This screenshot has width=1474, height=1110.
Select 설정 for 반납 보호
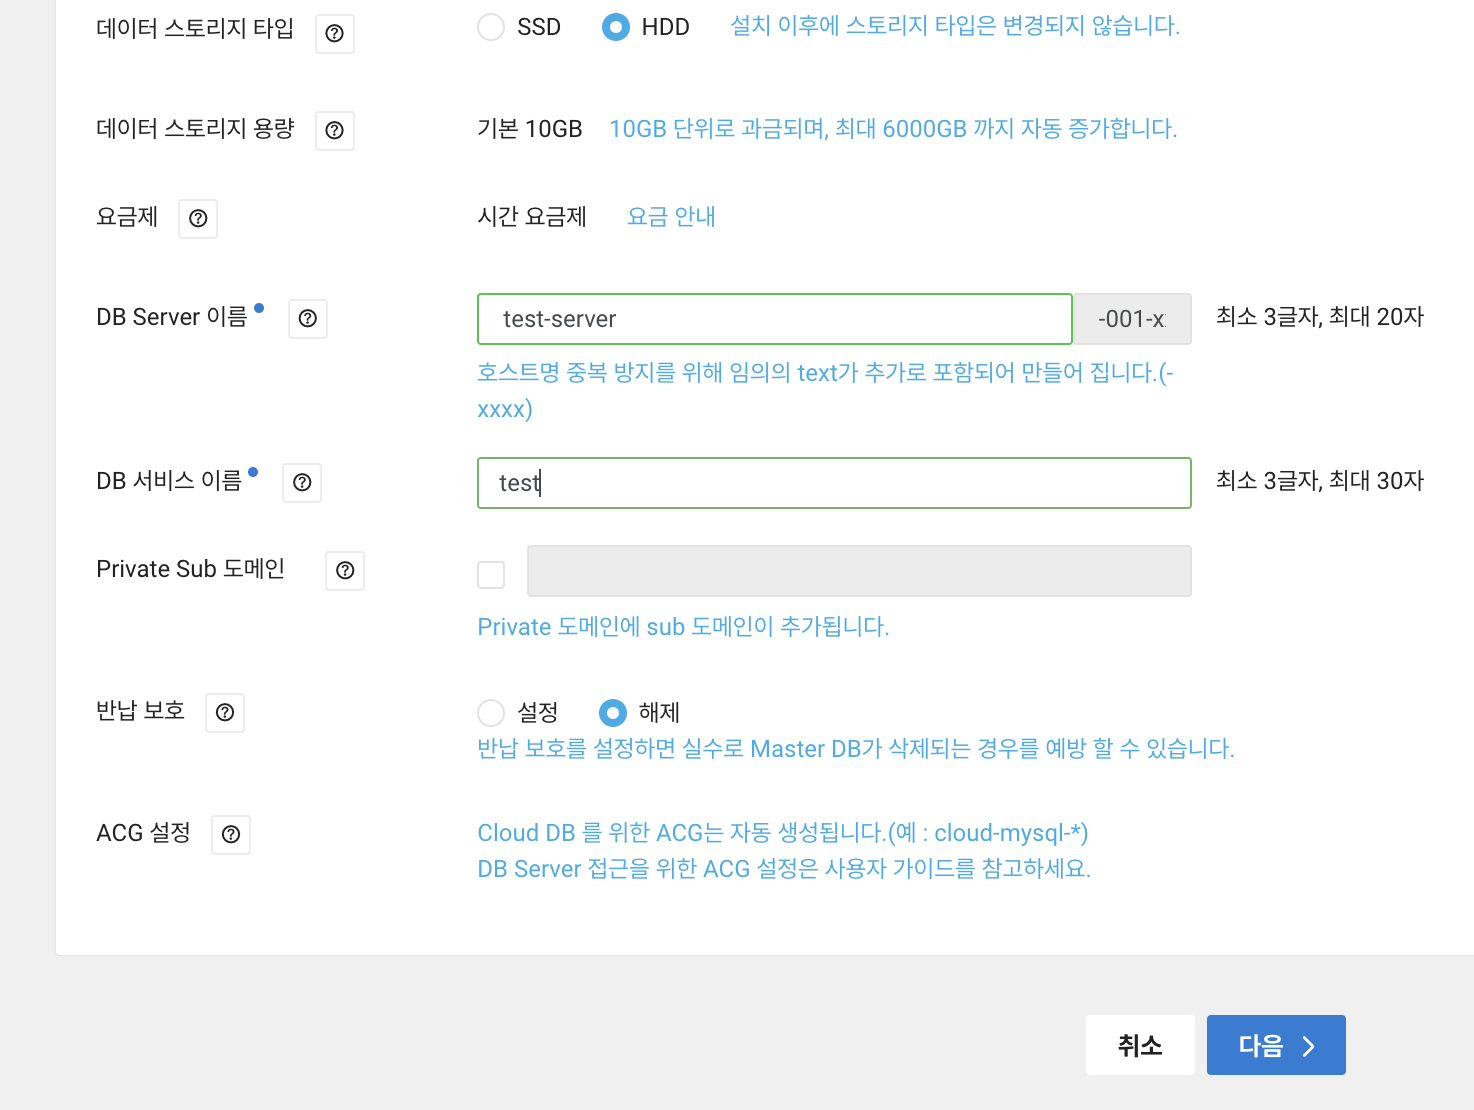point(491,712)
